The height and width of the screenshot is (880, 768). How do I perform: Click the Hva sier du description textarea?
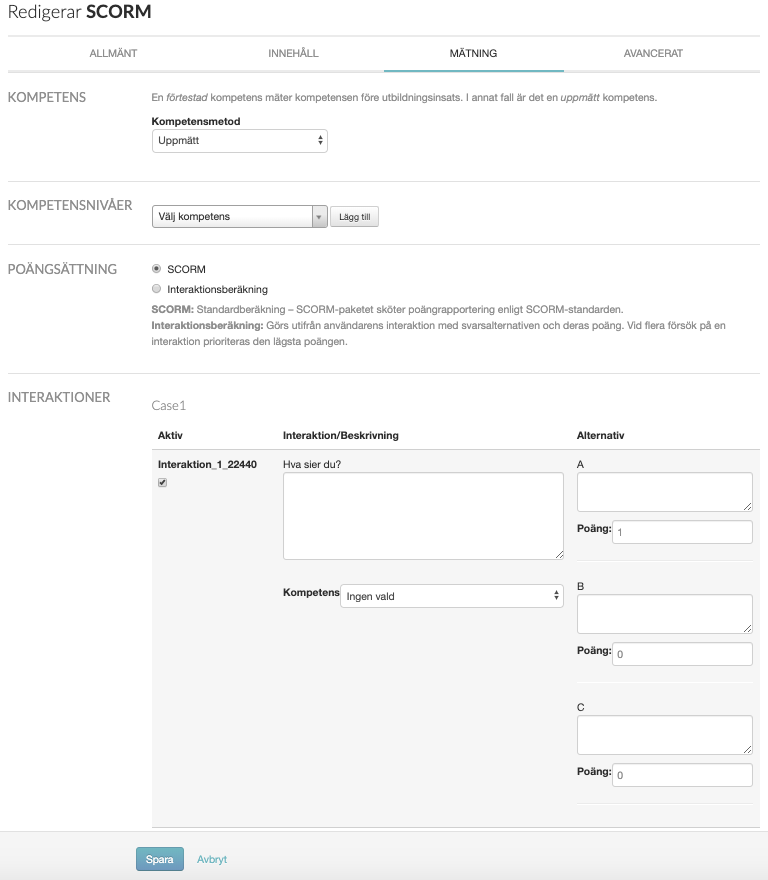[423, 516]
